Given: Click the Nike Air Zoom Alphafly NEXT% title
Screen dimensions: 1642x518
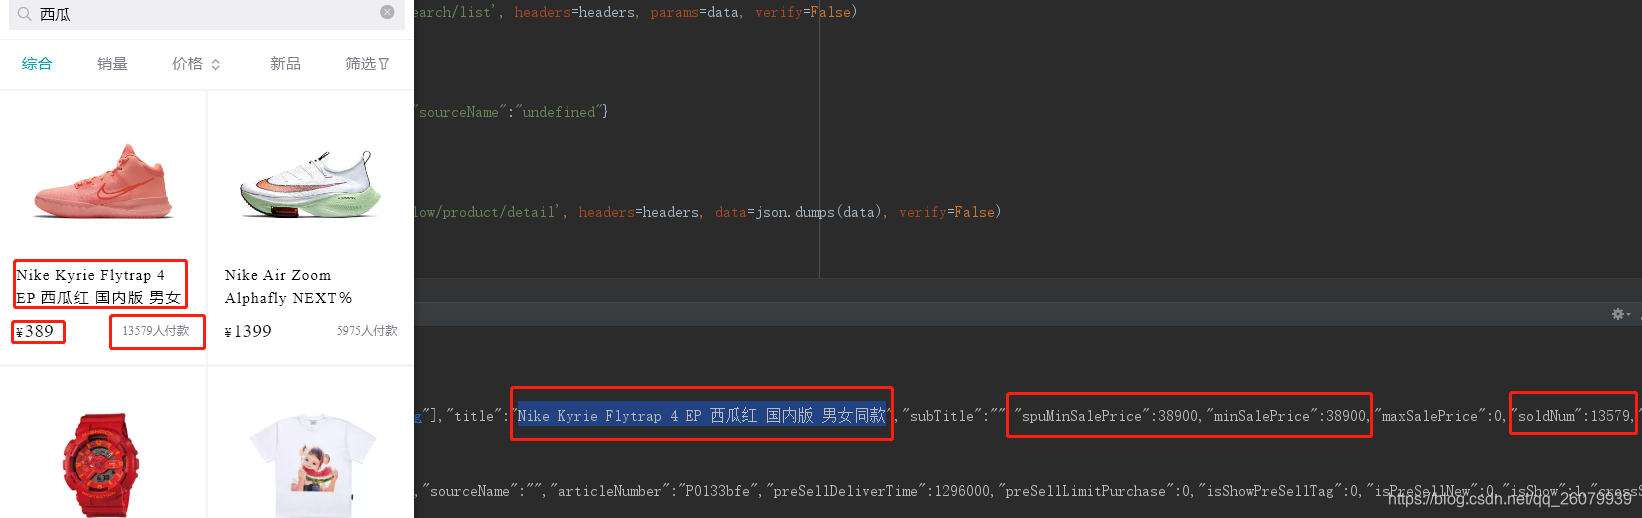Looking at the screenshot, I should (288, 286).
